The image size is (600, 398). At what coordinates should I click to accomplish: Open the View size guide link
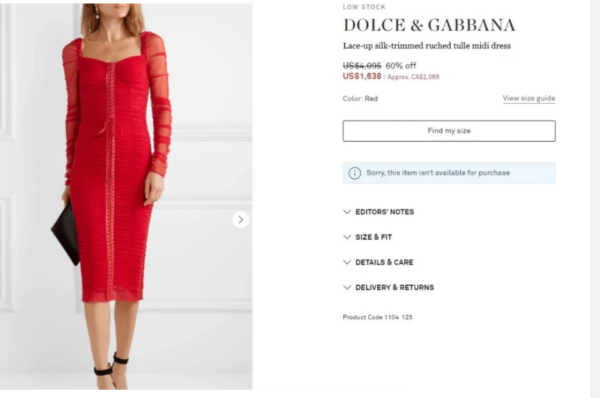point(529,98)
